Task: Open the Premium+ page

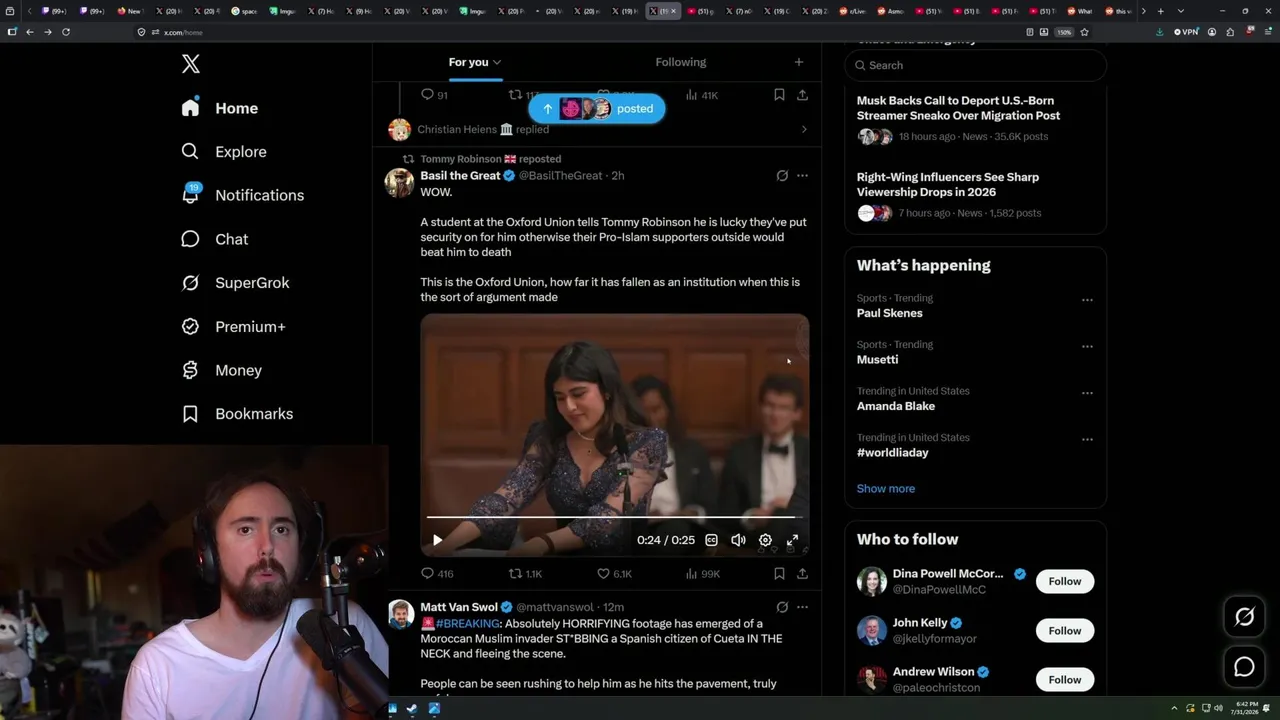Action: [233, 327]
